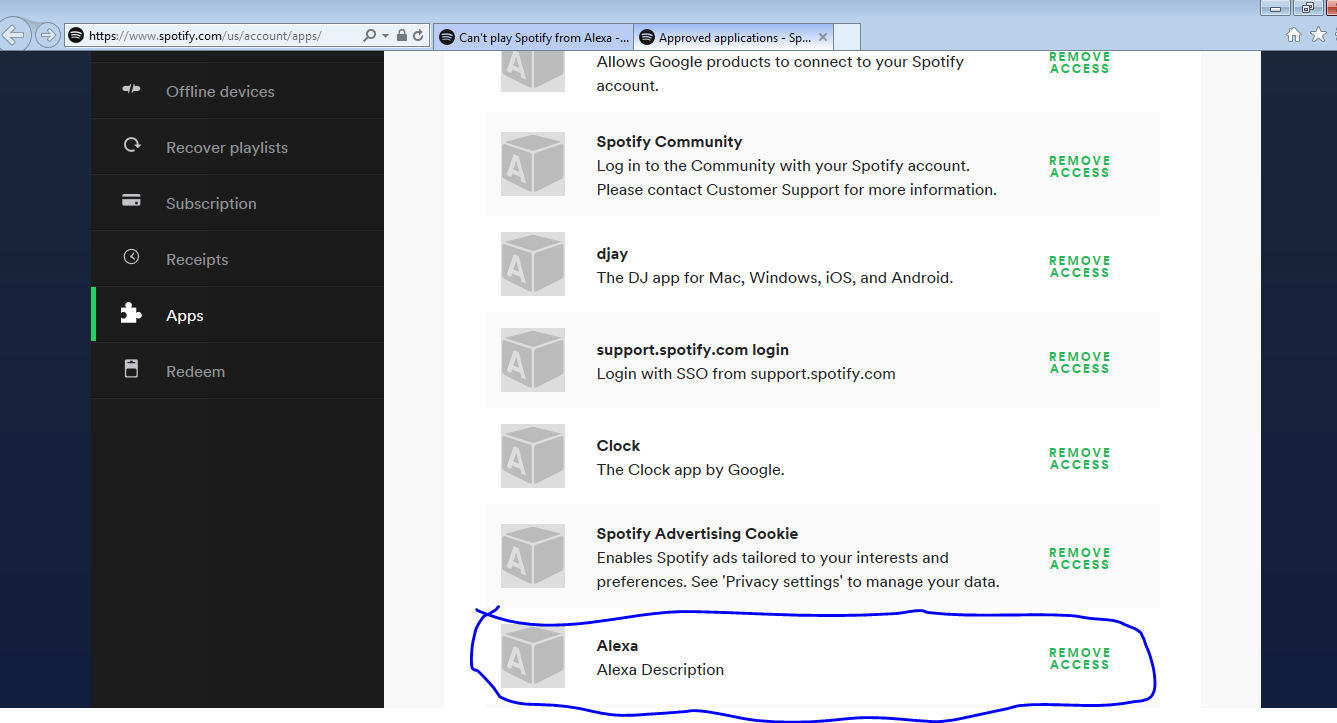This screenshot has height=723, width=1337.
Task: Click the Recover playlists refresh icon
Action: pos(131,145)
